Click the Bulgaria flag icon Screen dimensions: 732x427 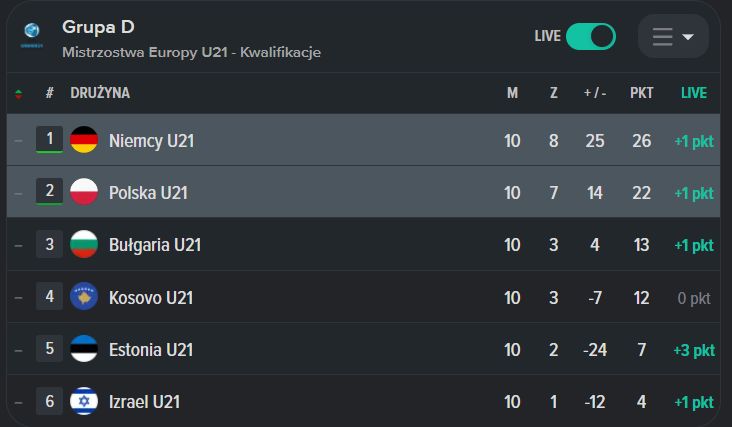(84, 245)
